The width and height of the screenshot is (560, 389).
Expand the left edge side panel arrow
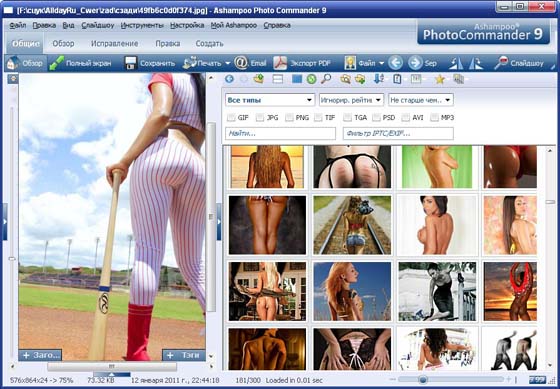point(5,221)
